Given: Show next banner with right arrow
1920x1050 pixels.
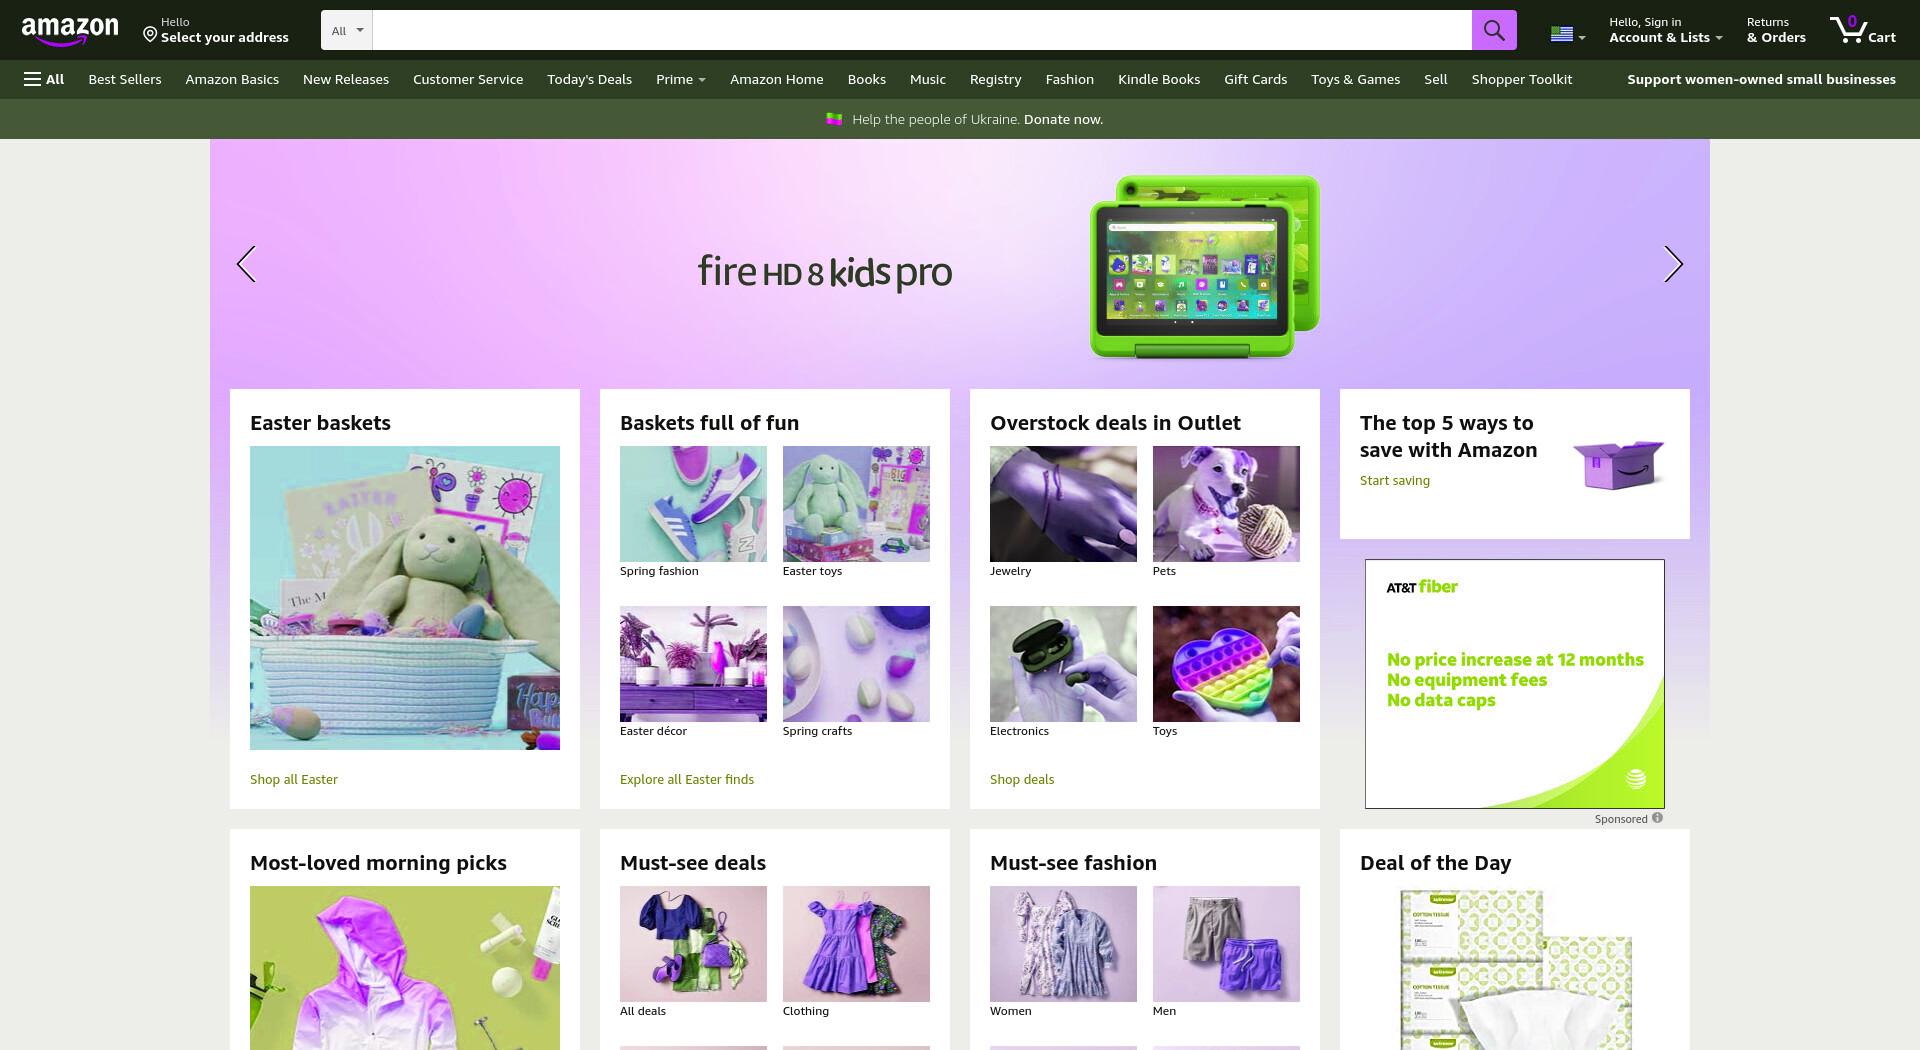Looking at the screenshot, I should tap(1673, 264).
